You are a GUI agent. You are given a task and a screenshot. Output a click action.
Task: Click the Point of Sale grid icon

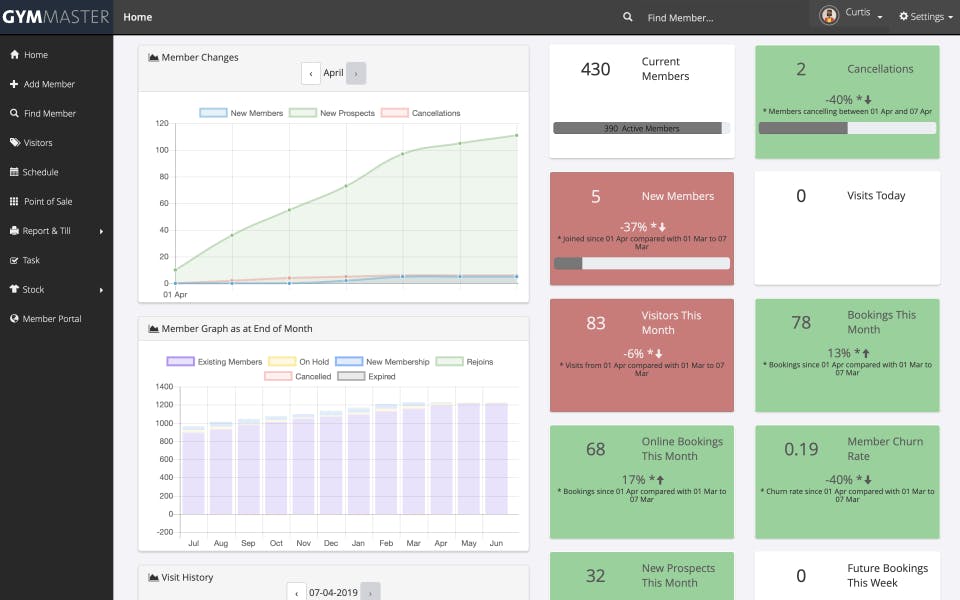click(x=14, y=201)
